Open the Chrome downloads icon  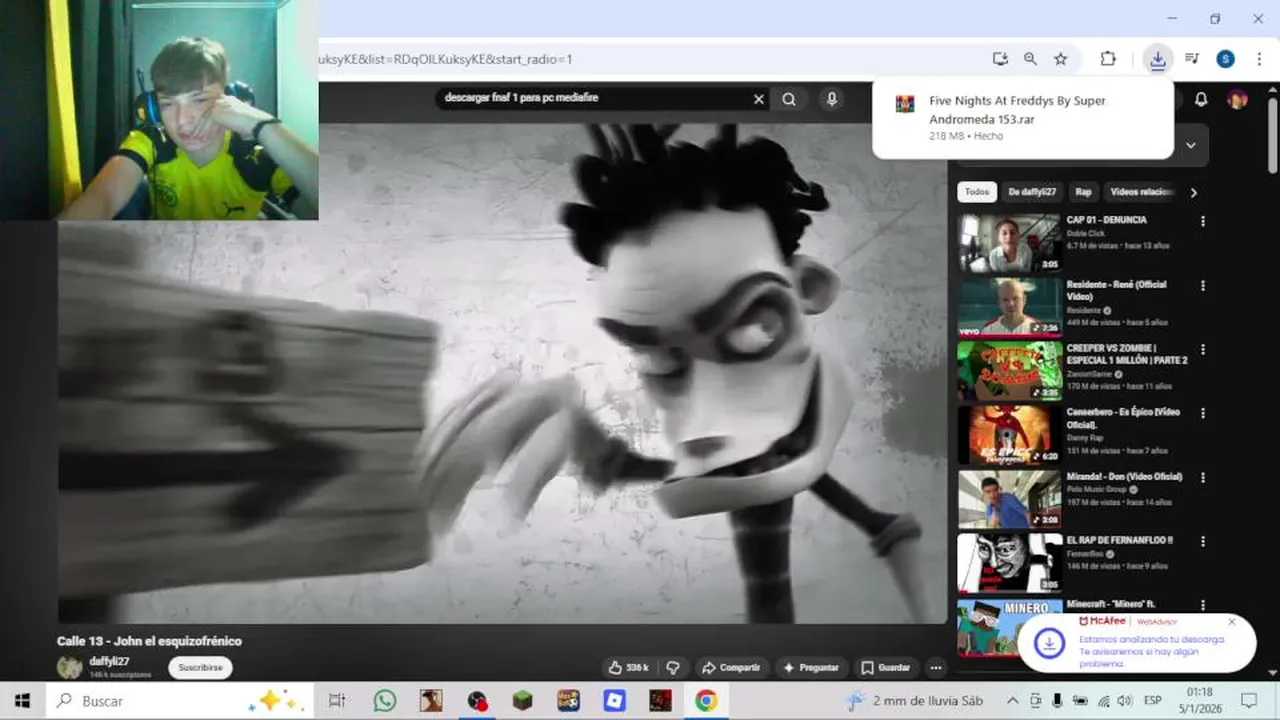pos(1157,59)
